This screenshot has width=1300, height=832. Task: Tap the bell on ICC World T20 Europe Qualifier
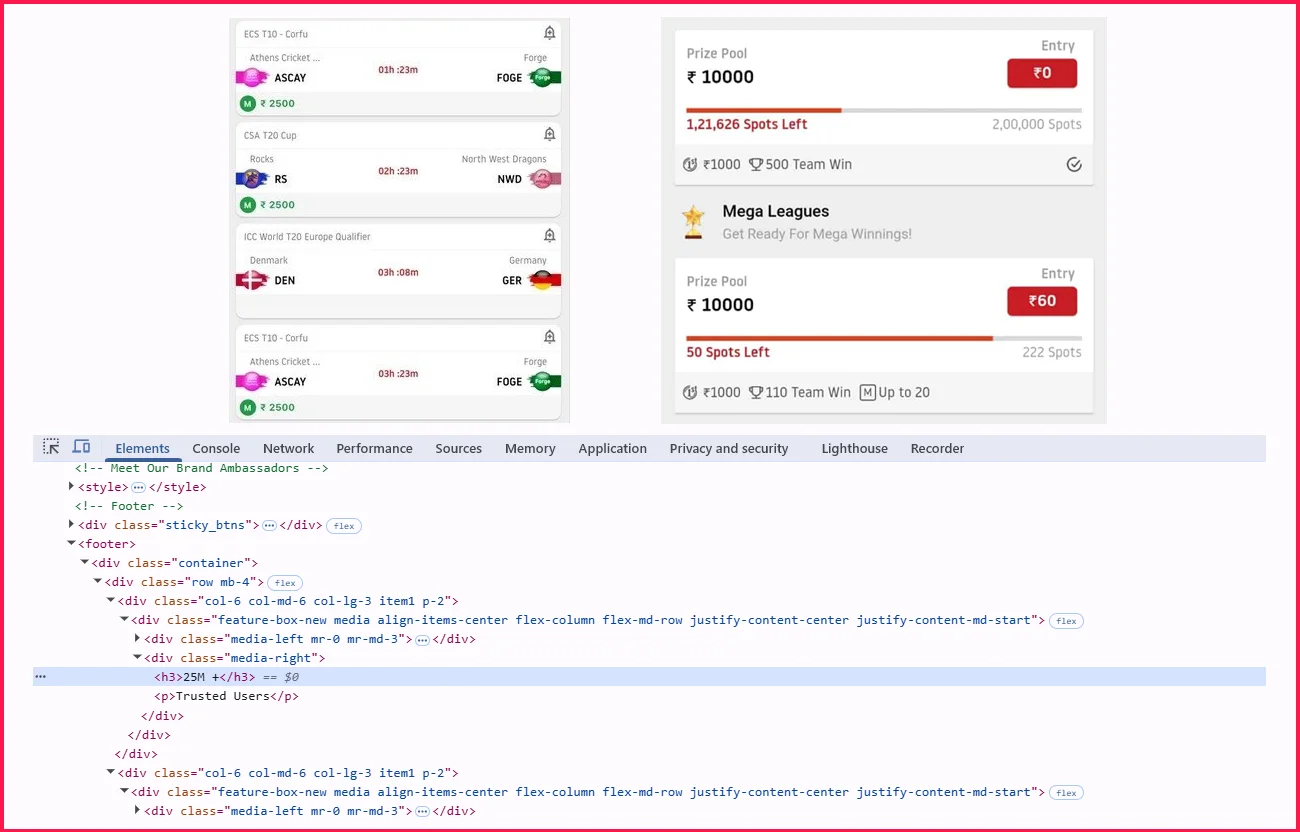[549, 236]
